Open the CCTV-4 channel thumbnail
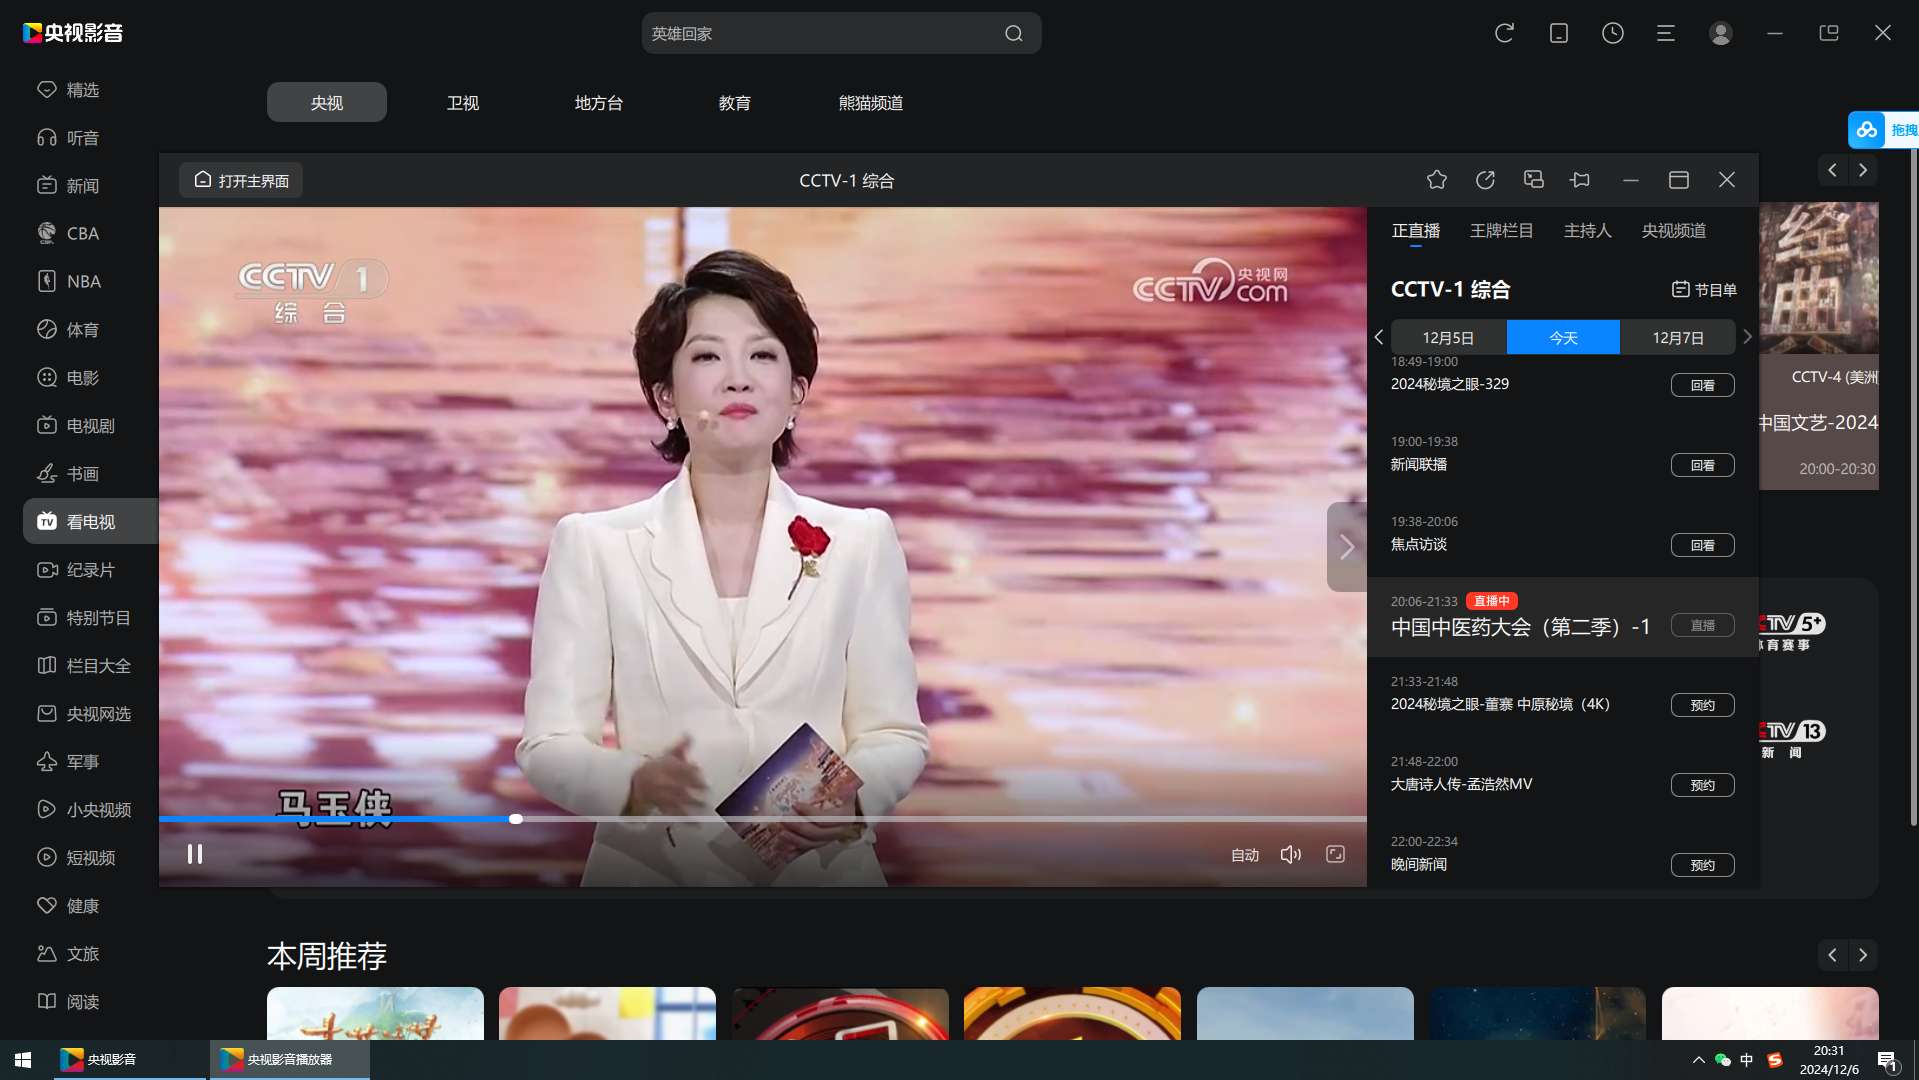The height and width of the screenshot is (1080, 1919). [1819, 346]
